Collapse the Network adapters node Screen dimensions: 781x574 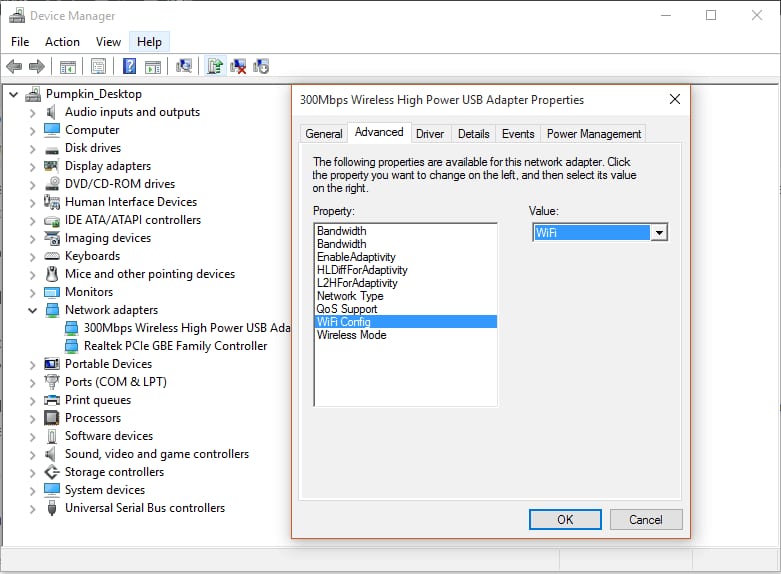tap(33, 310)
